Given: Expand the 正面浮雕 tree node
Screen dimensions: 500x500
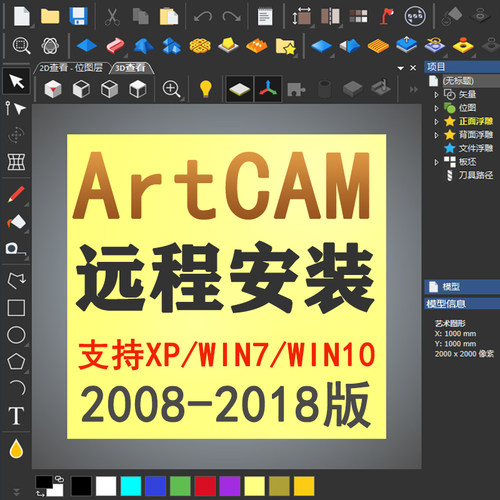Looking at the screenshot, I should [436, 122].
